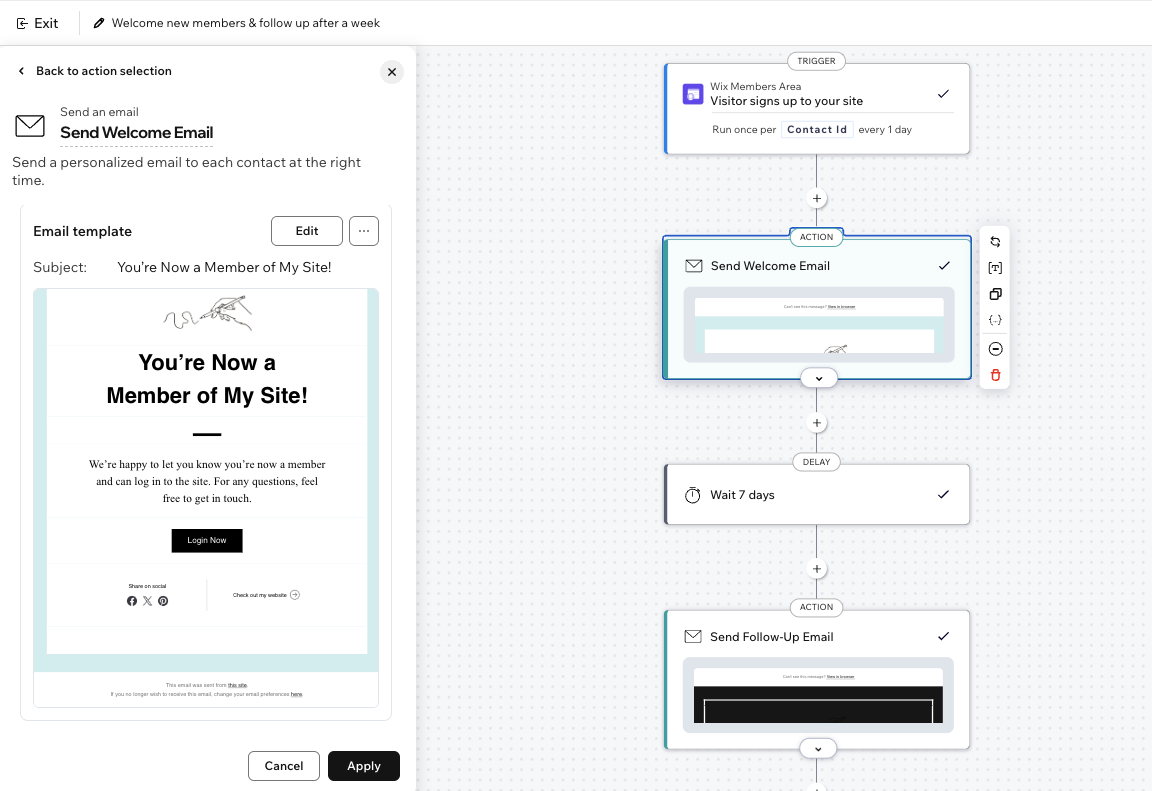Image resolution: width=1152 pixels, height=791 pixels.
Task: Click the Cancel button
Action: (x=284, y=766)
